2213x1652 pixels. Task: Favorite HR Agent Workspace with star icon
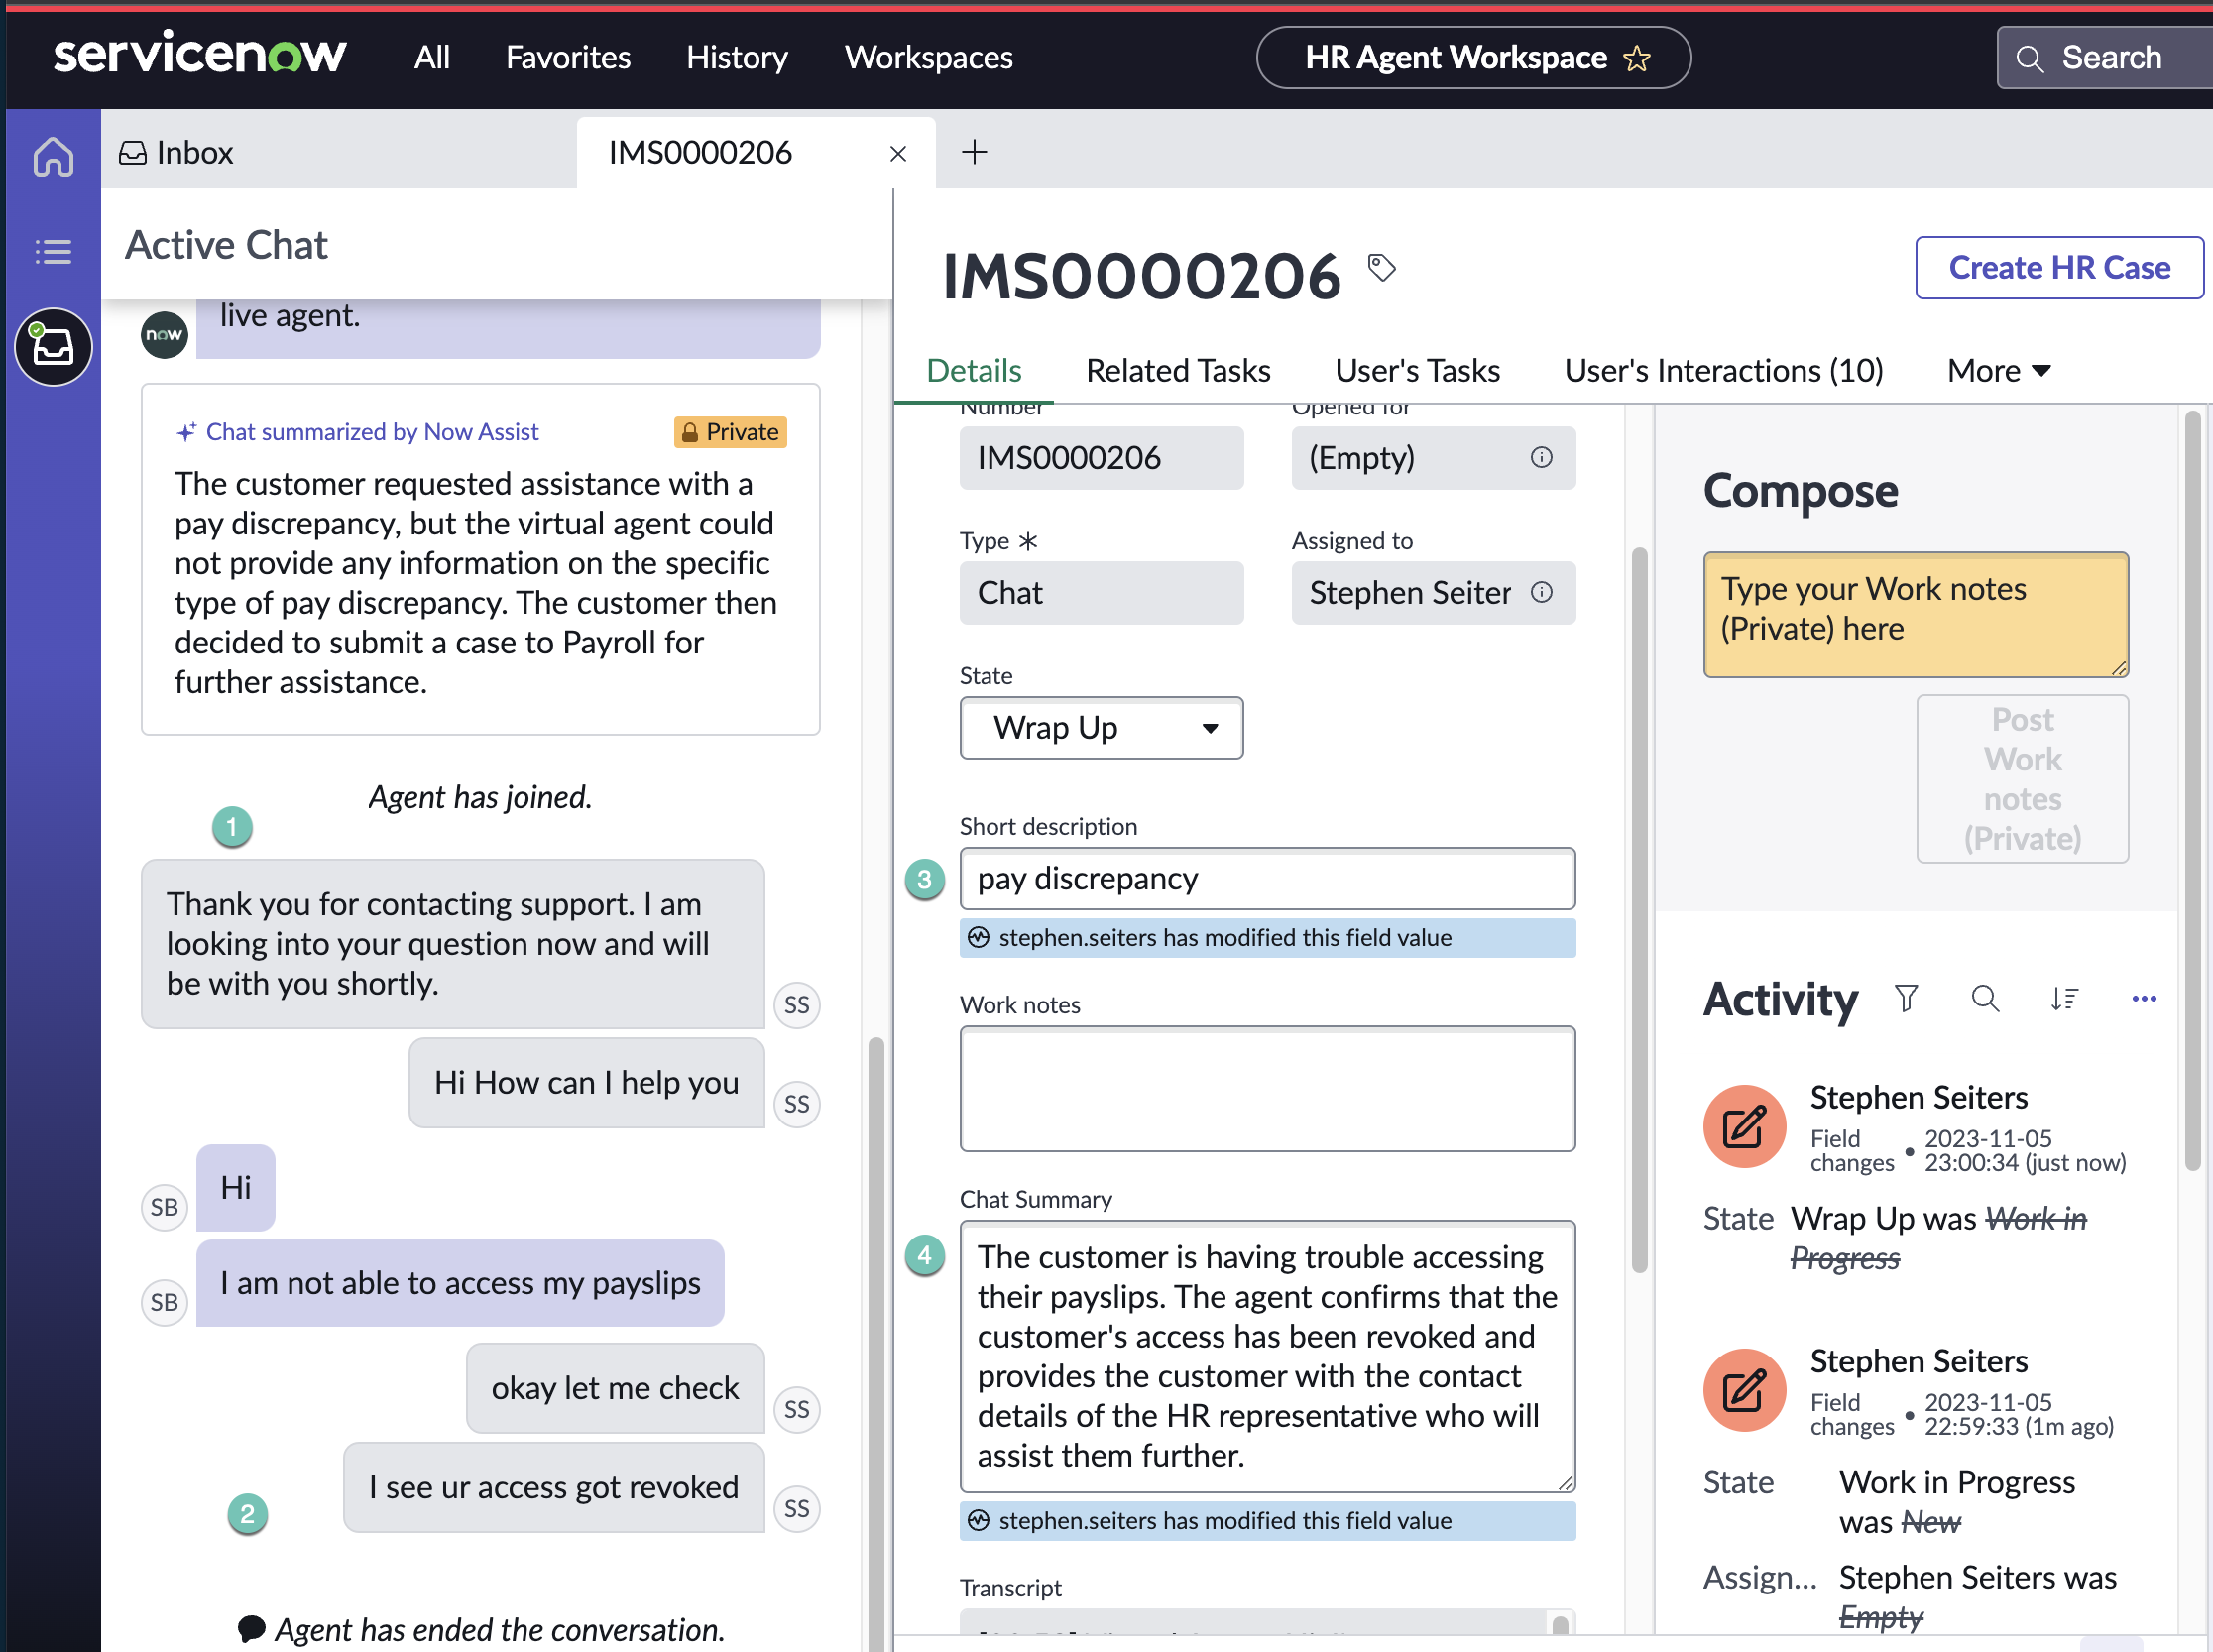[1637, 58]
